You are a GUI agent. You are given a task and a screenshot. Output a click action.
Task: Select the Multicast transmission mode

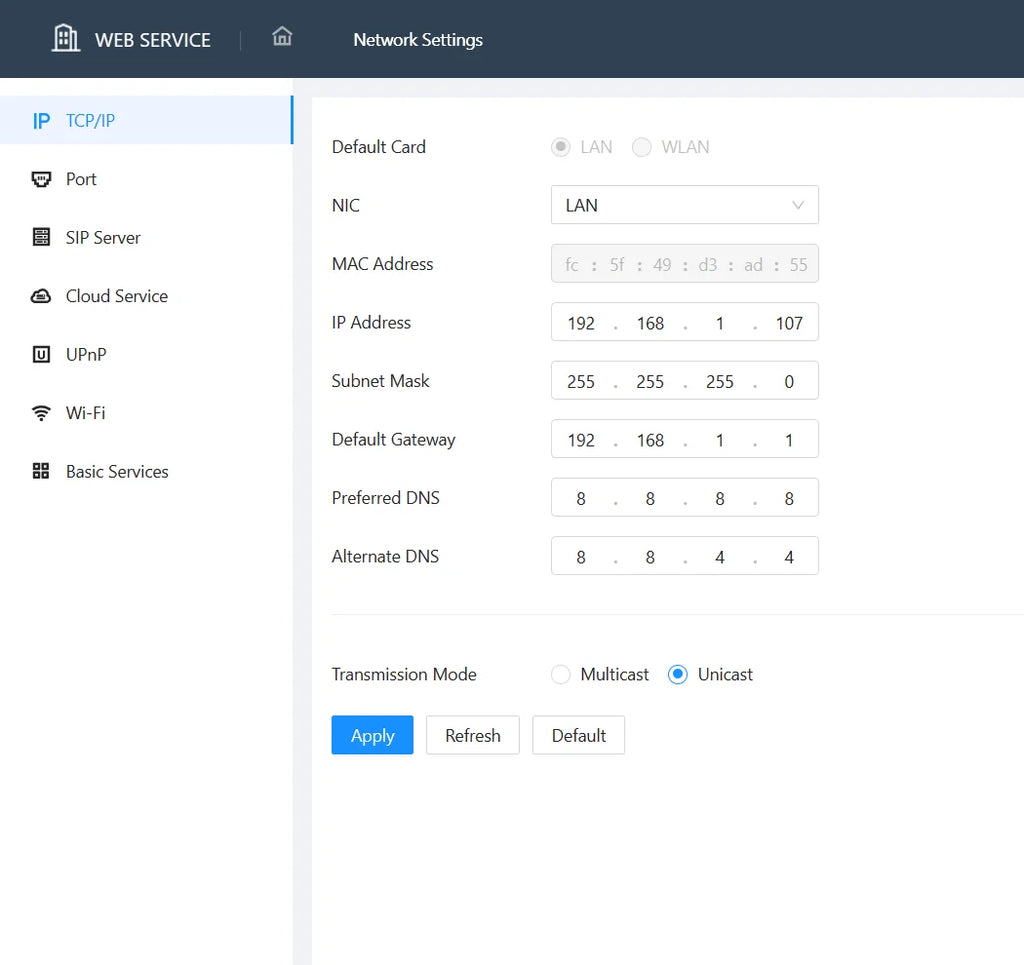560,674
